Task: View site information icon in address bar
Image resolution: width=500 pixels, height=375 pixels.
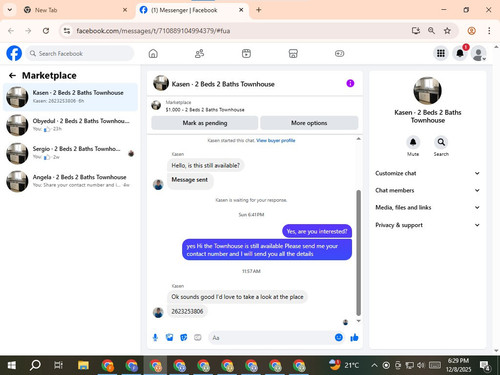Action: (67, 31)
